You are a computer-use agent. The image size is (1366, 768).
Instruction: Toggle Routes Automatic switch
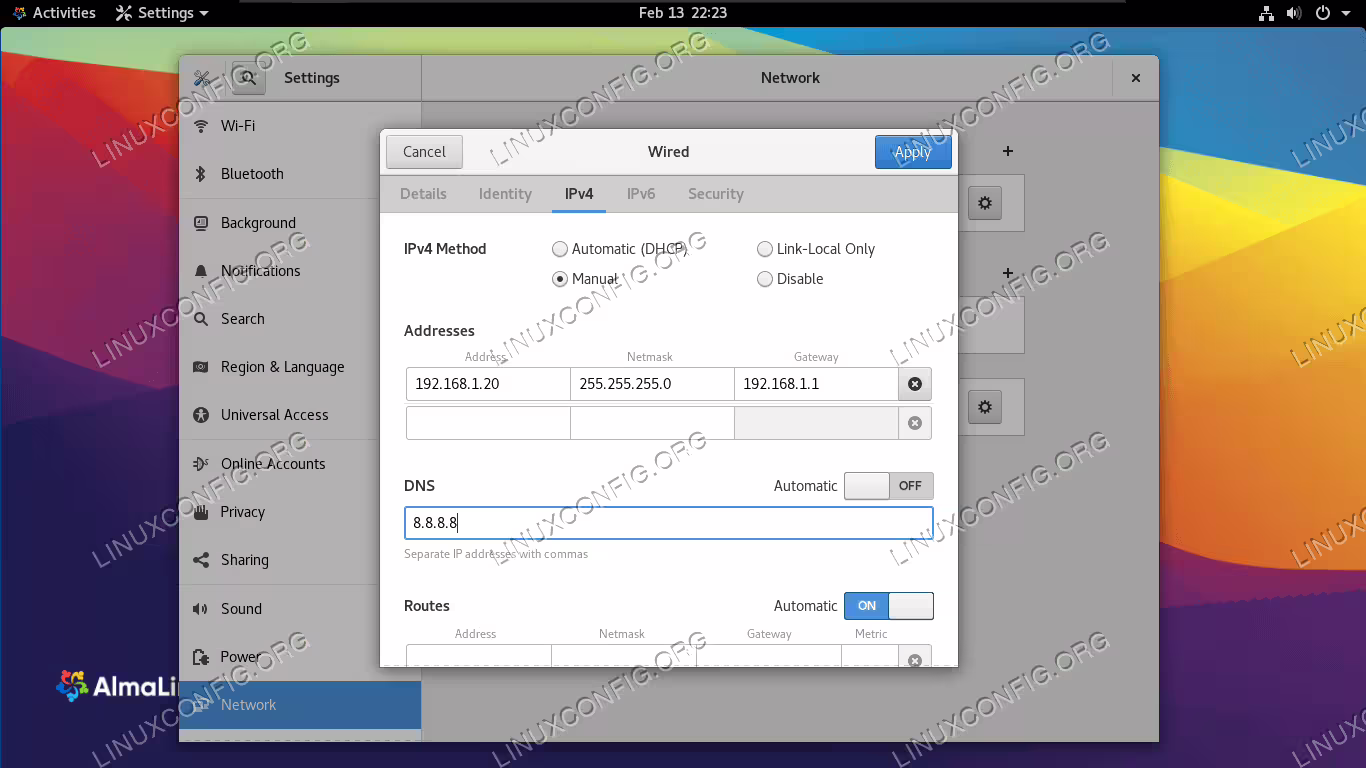pos(889,606)
